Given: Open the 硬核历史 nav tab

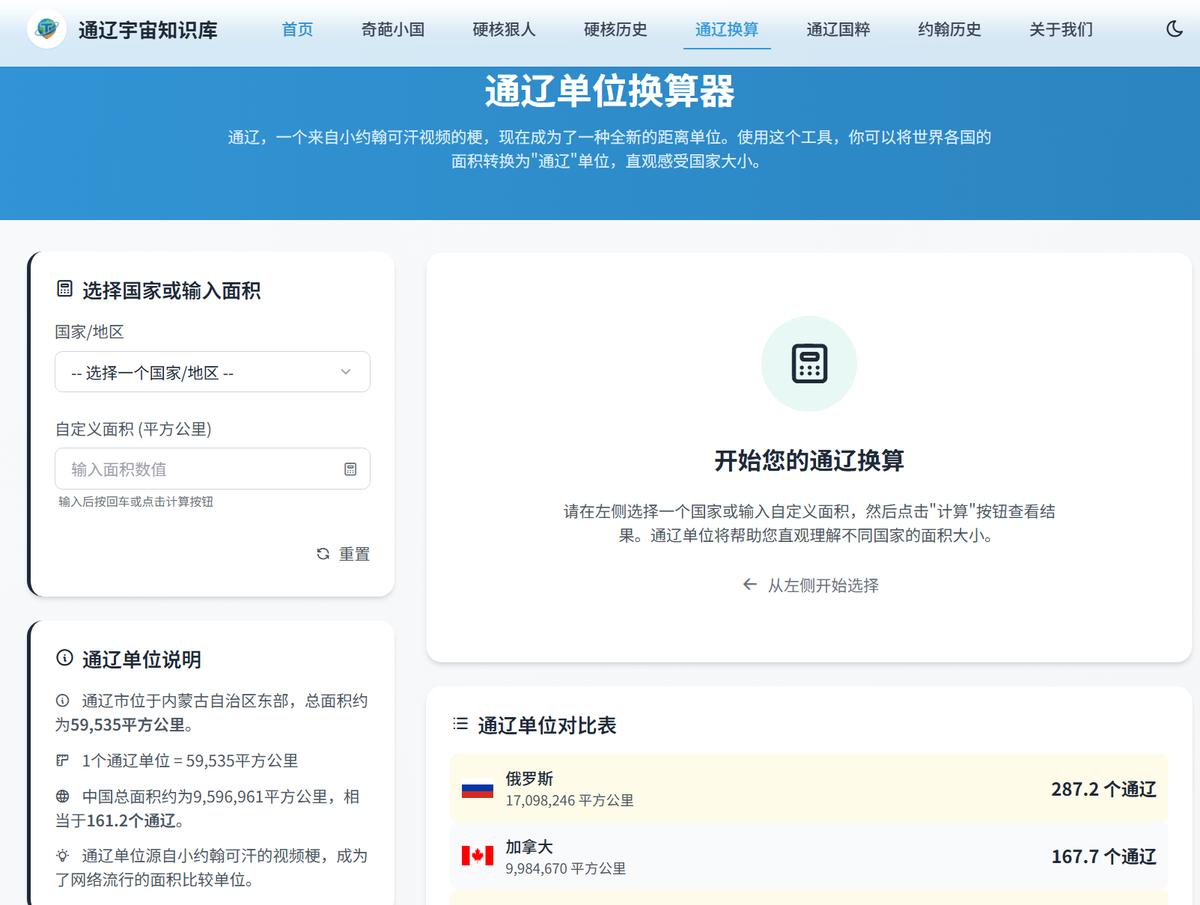Looking at the screenshot, I should (x=616, y=30).
